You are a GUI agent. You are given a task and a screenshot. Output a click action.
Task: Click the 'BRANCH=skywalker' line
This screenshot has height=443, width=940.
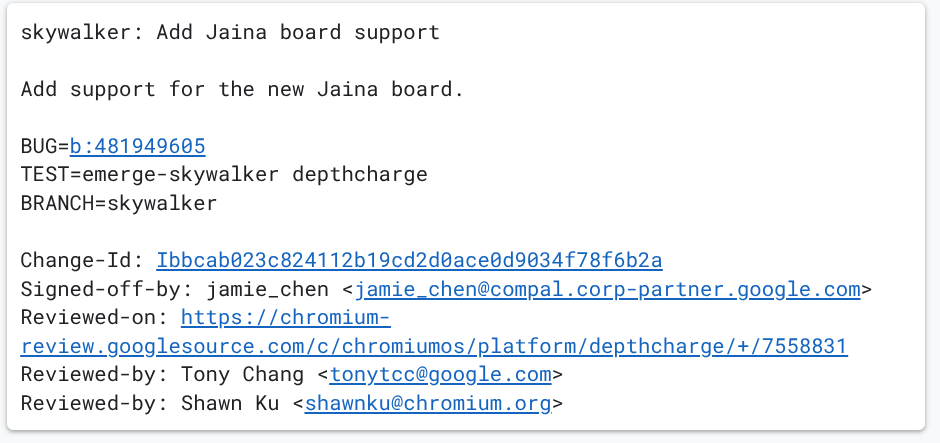[x=119, y=204]
